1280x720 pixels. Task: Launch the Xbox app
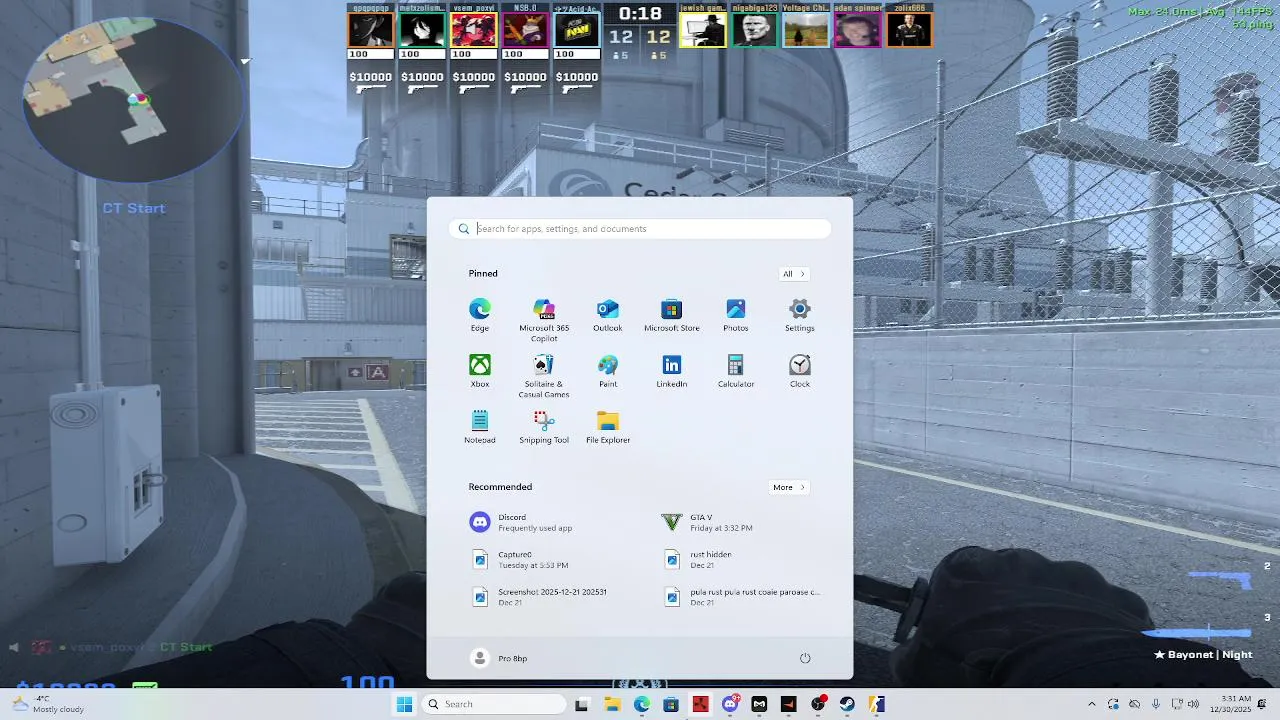(480, 371)
